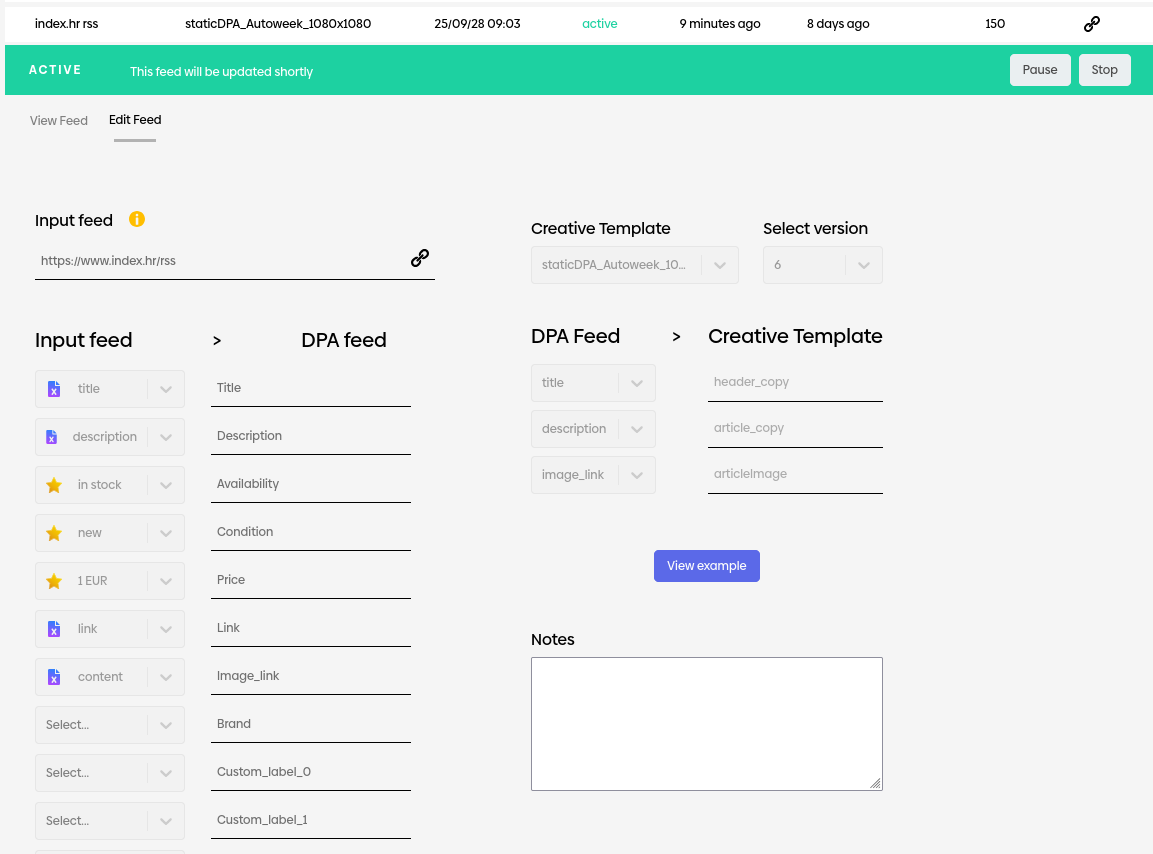The width and height of the screenshot is (1153, 854).
Task: Click the Stop button
Action: click(x=1104, y=69)
